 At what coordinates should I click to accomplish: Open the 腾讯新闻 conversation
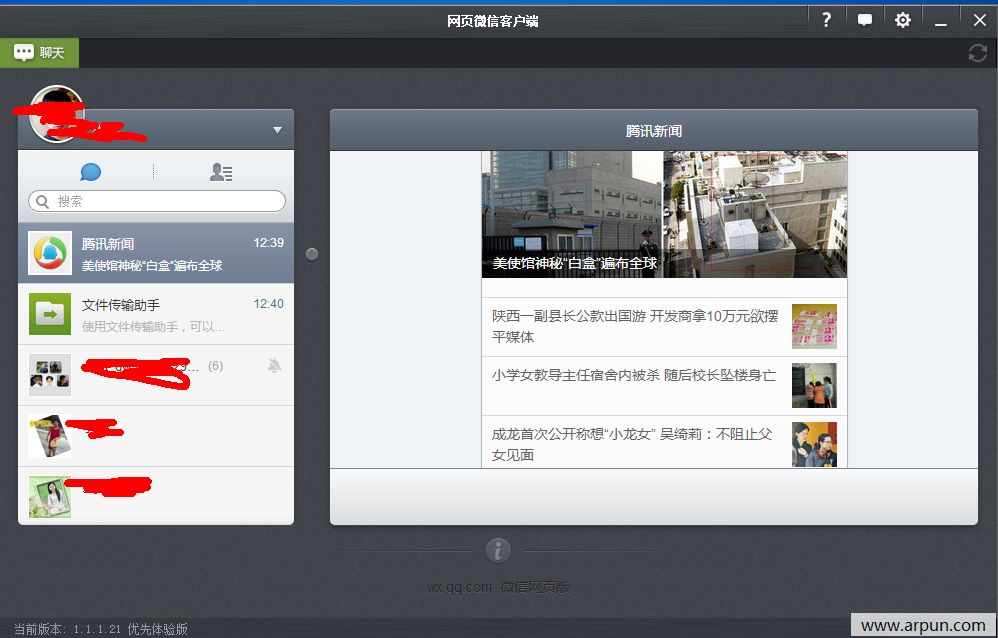156,253
